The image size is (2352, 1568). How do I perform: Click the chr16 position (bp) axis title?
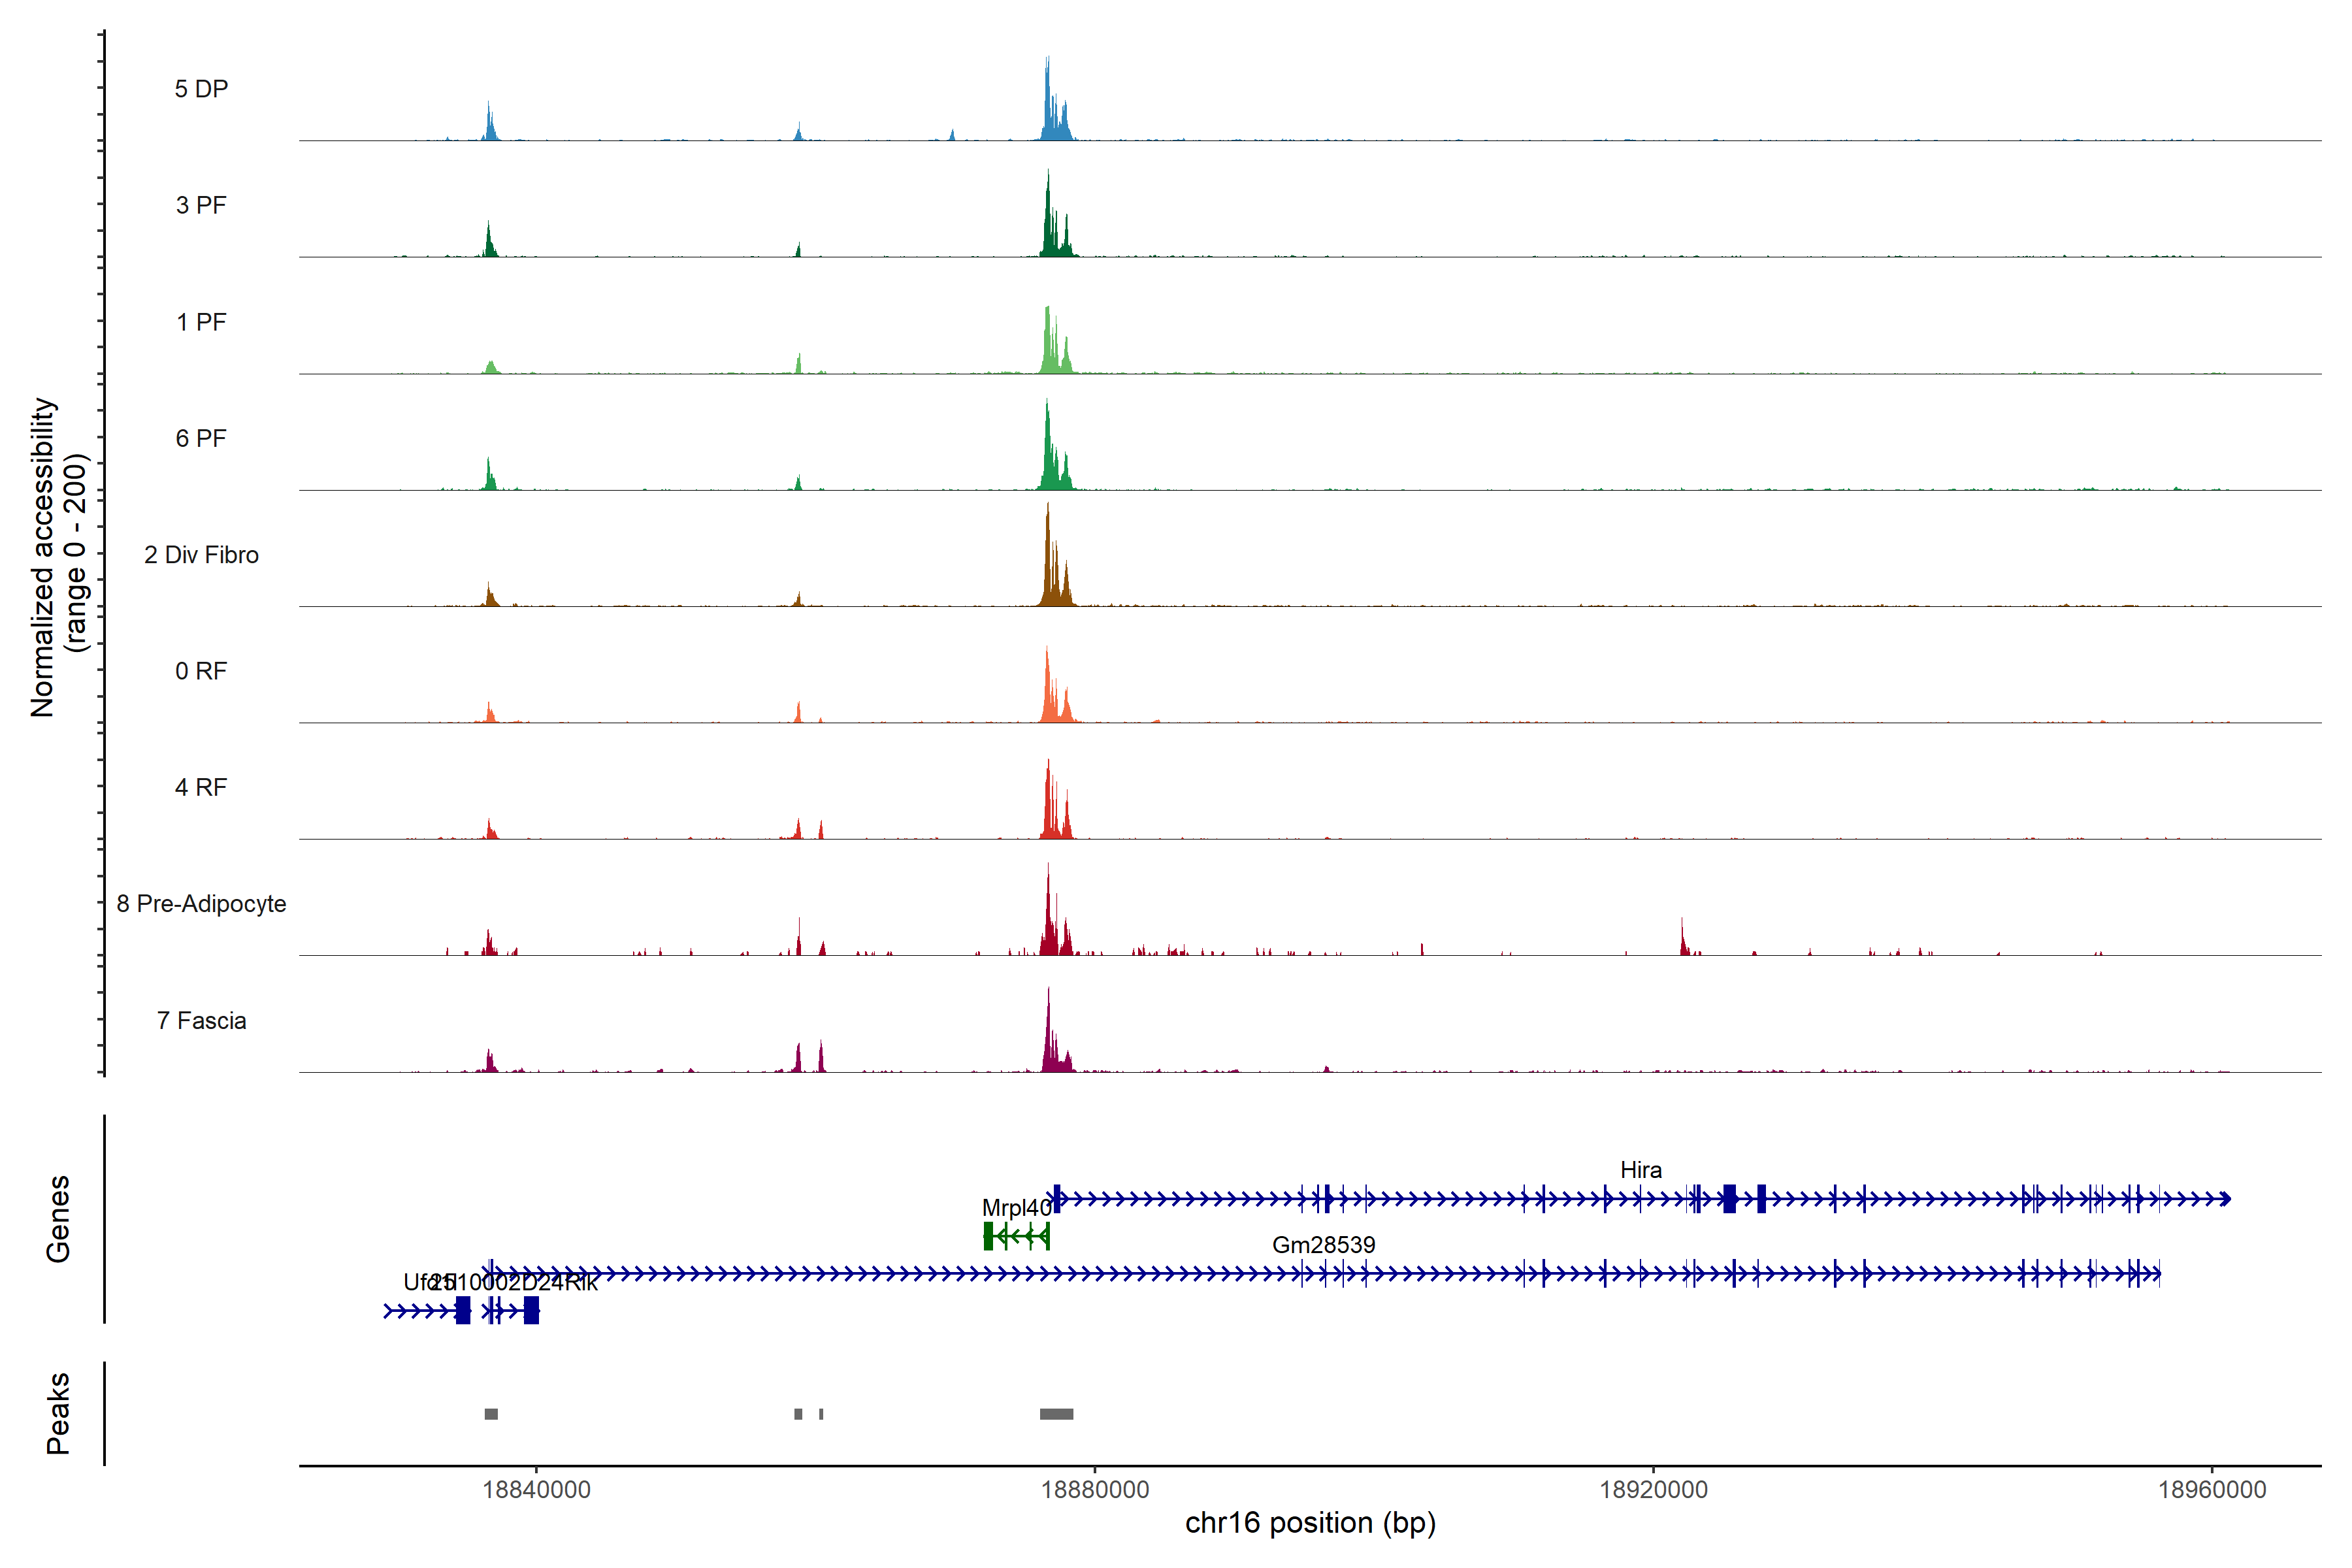pos(1310,1523)
